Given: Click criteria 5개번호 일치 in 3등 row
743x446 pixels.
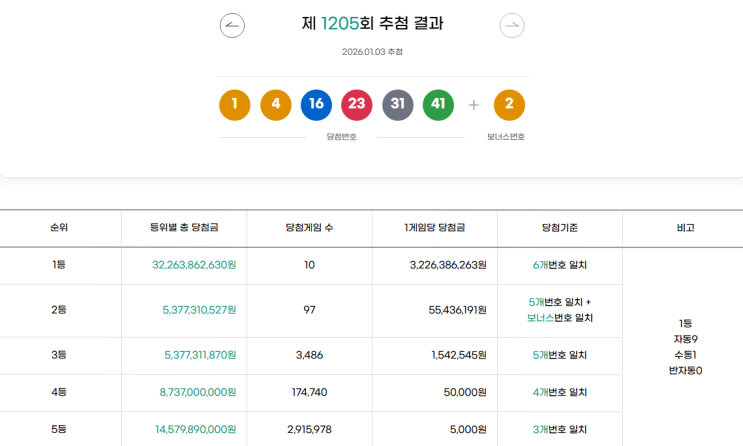Looking at the screenshot, I should click(560, 355).
